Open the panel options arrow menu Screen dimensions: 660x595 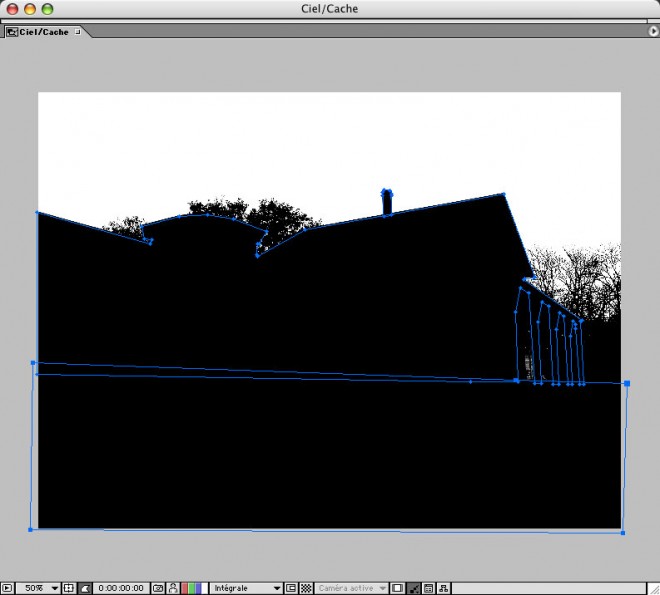click(x=653, y=32)
